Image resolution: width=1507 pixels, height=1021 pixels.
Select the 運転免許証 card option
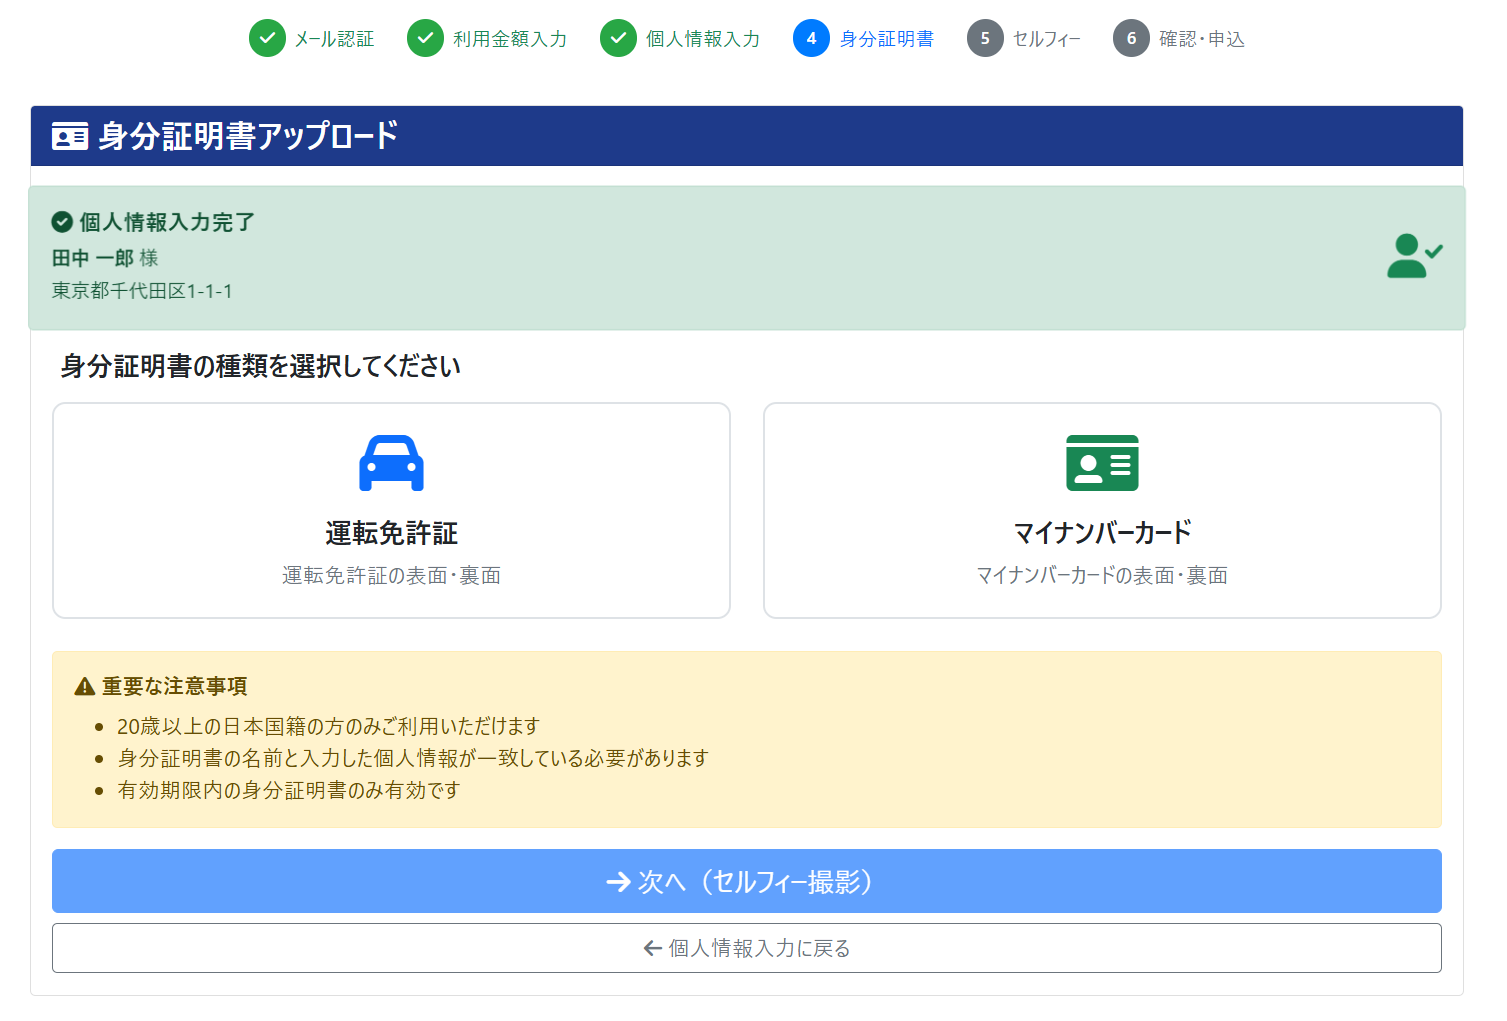(391, 510)
